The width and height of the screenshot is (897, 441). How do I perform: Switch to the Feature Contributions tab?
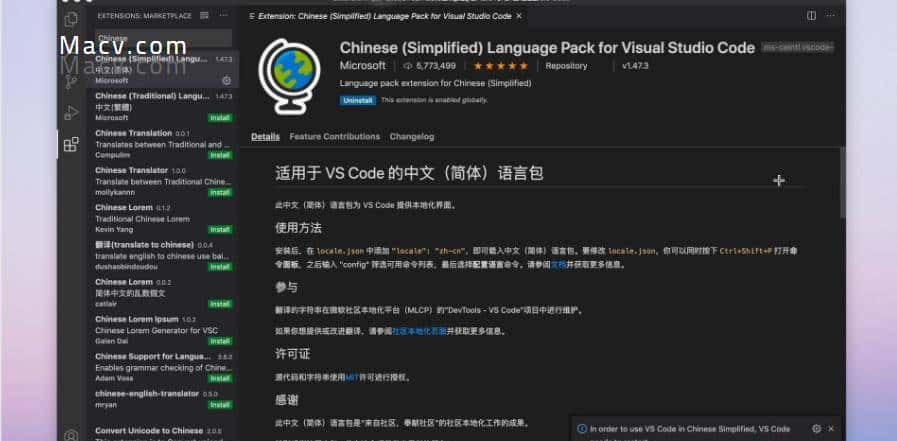[335, 137]
